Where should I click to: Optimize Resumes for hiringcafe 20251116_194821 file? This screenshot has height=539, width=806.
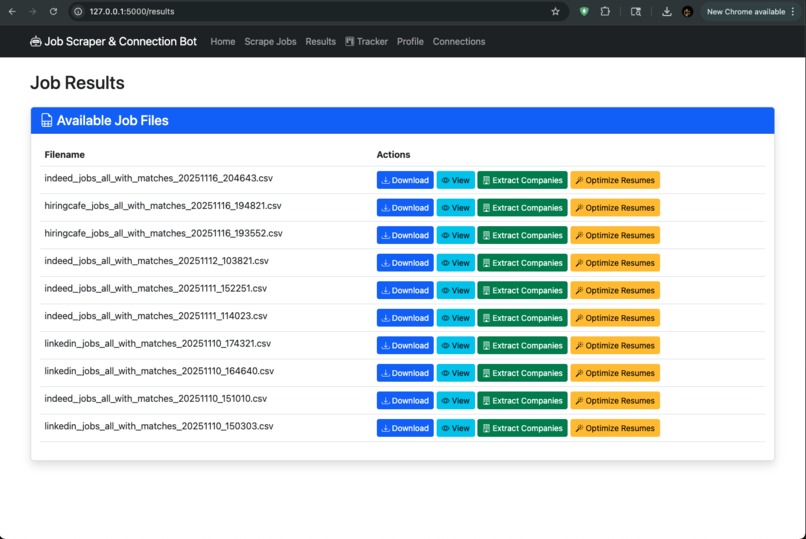click(615, 208)
